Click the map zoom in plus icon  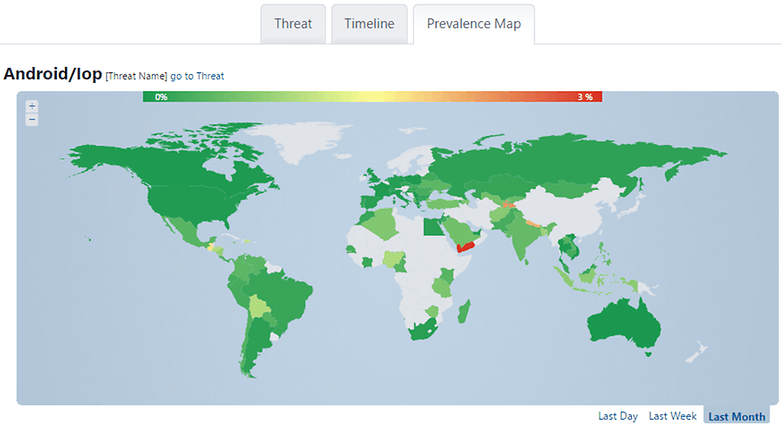[32, 106]
